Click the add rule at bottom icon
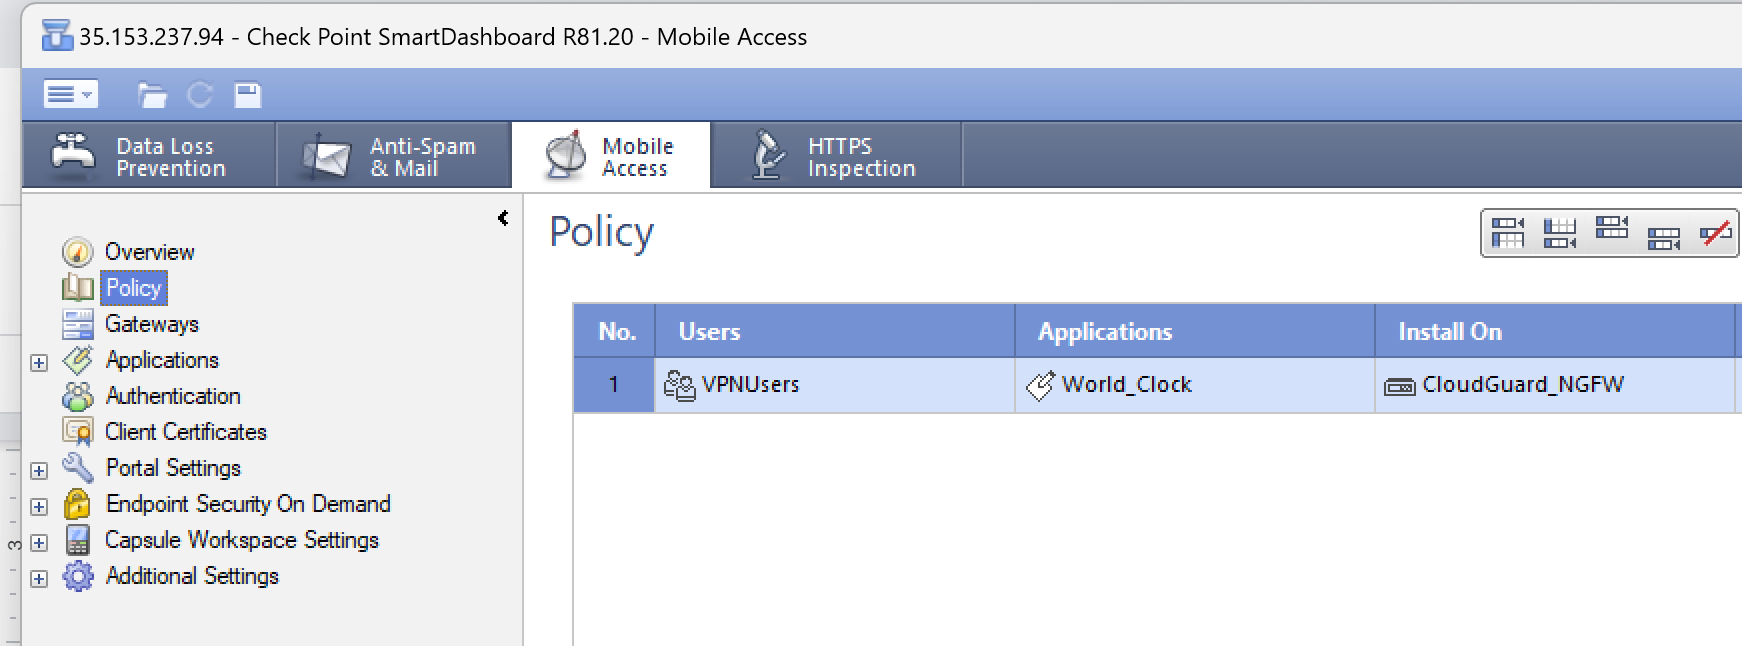Screen dimensions: 1742x646 (x=1559, y=233)
